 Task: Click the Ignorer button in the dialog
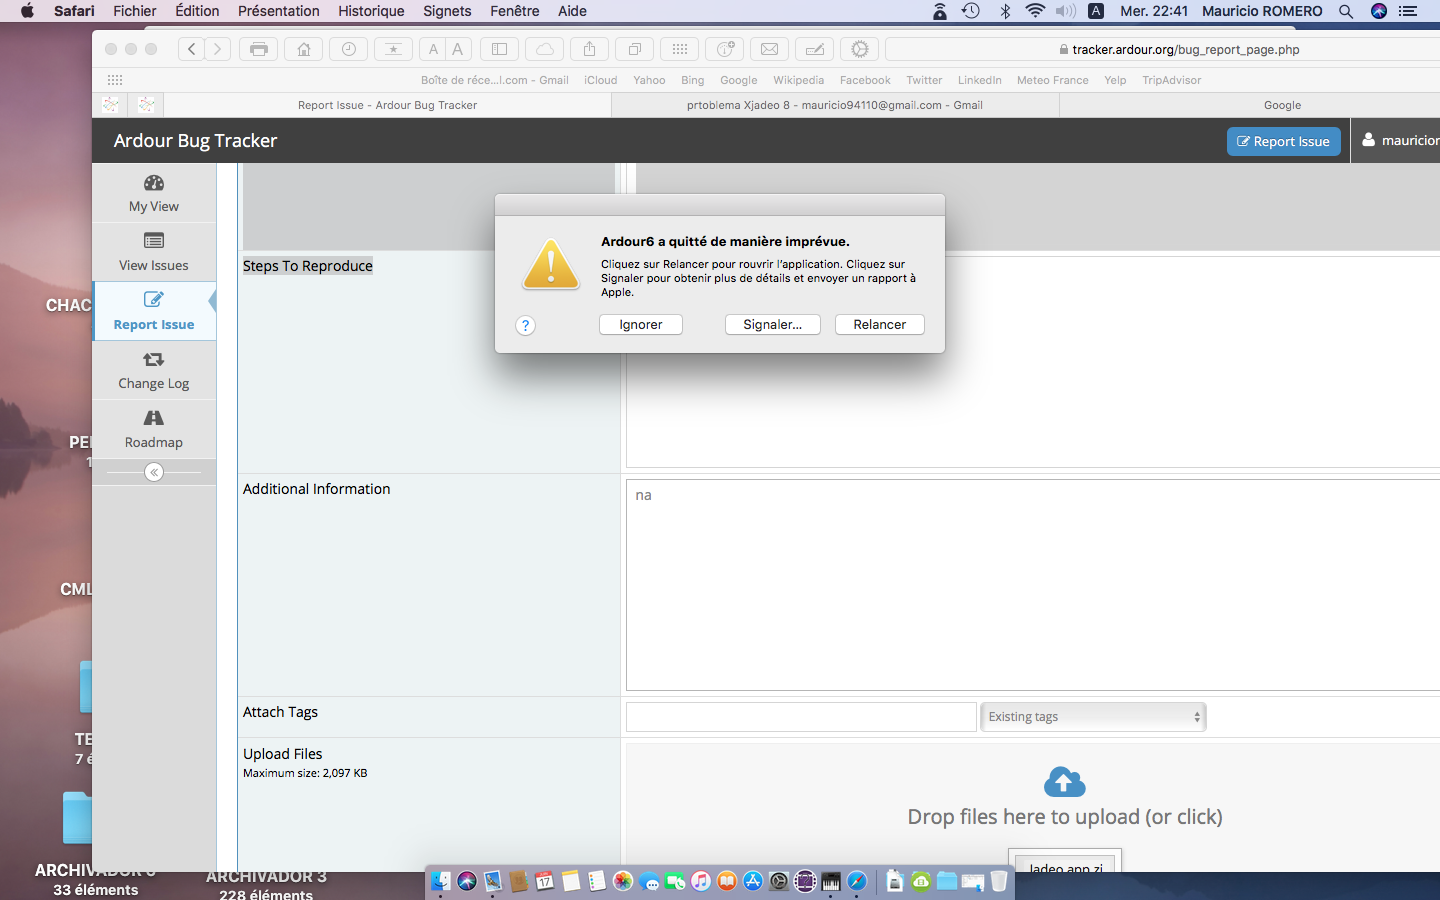coord(641,325)
